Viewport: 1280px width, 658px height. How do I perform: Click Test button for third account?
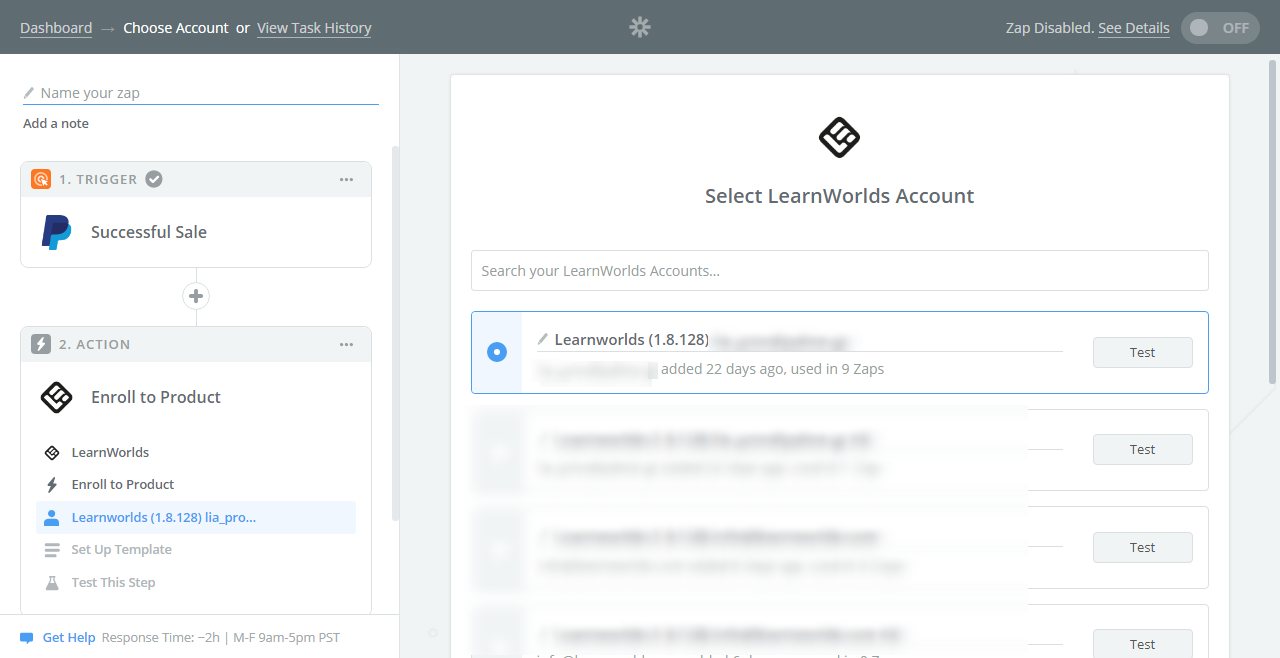(x=1143, y=548)
